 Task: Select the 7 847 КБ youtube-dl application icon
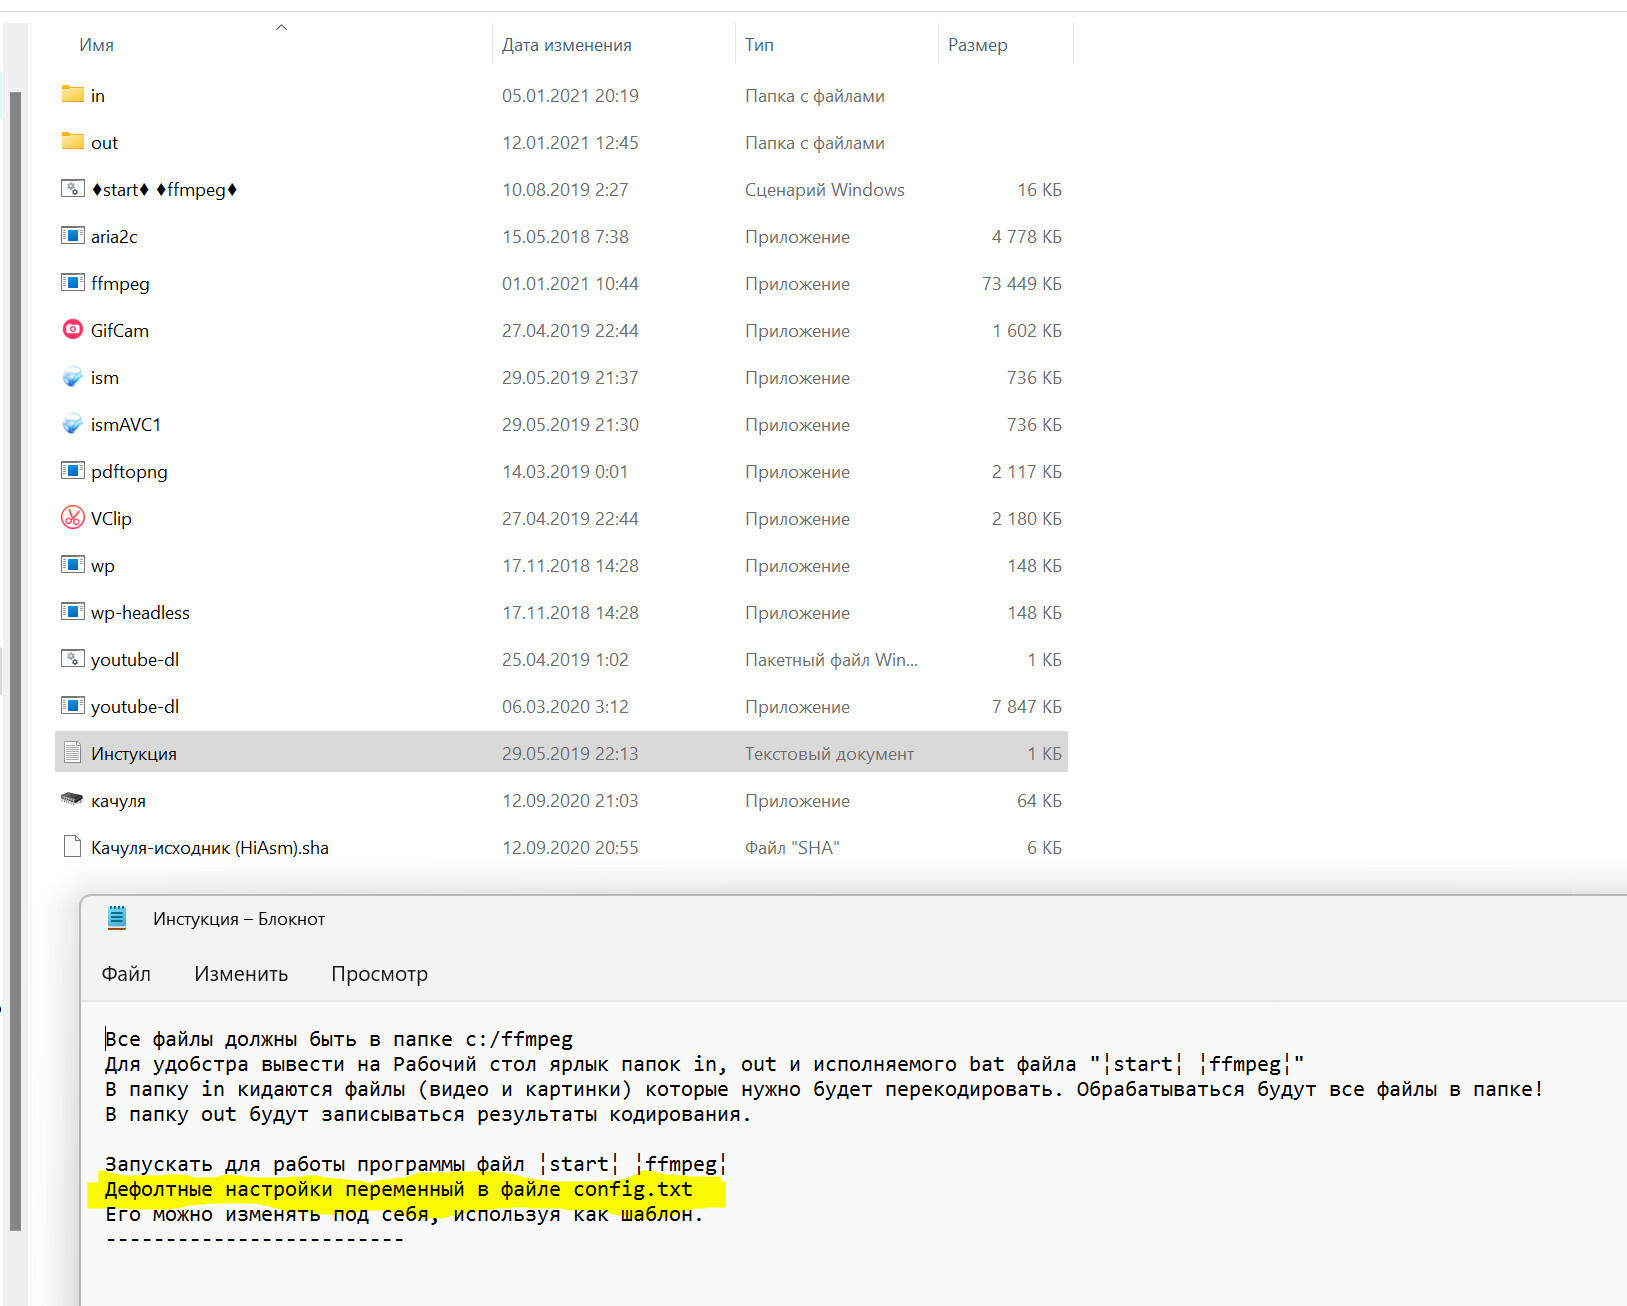[72, 705]
